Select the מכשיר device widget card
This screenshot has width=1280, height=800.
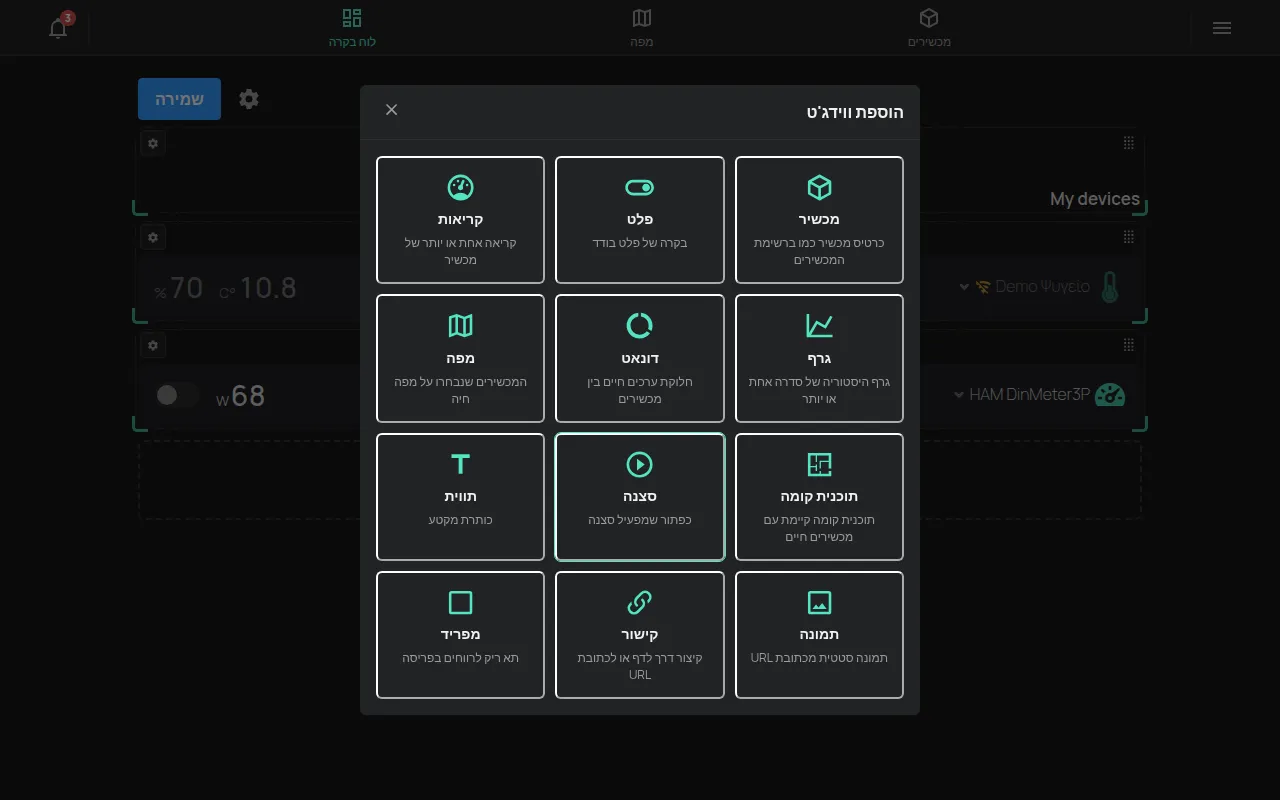pos(819,220)
